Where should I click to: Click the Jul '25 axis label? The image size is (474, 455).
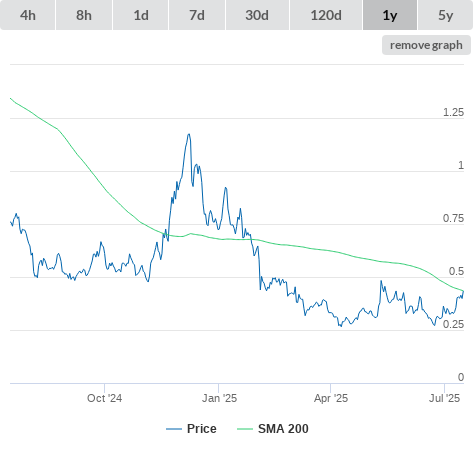click(444, 398)
